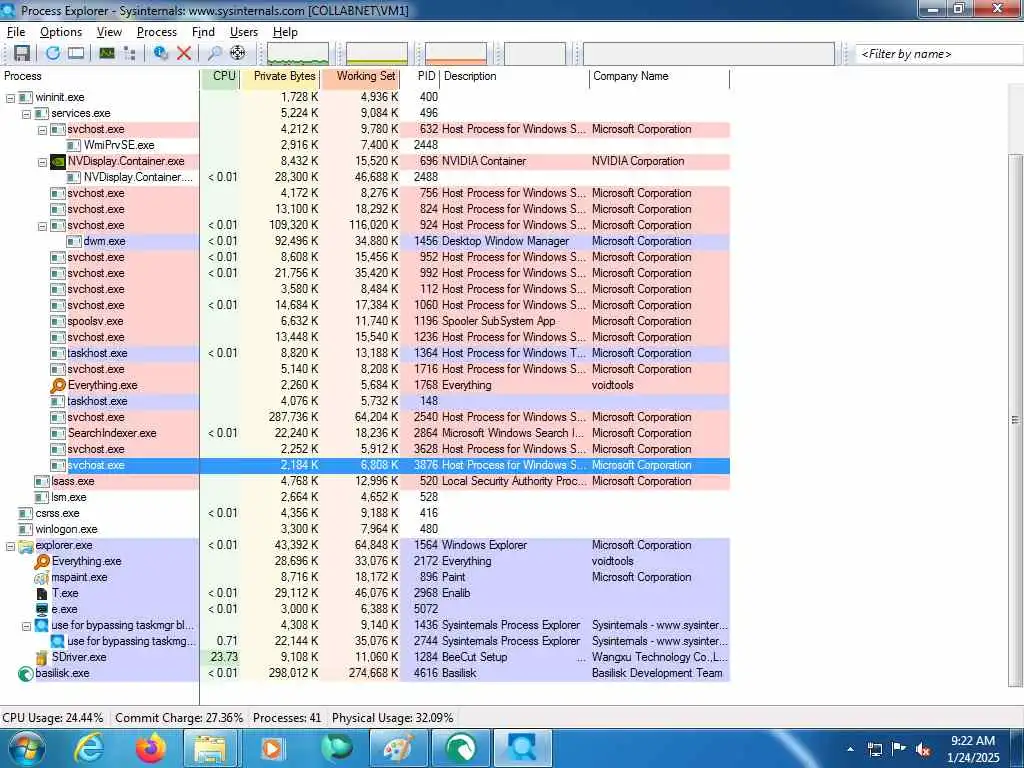
Task: Collapse the wininit.exe tree node
Action: [10, 98]
